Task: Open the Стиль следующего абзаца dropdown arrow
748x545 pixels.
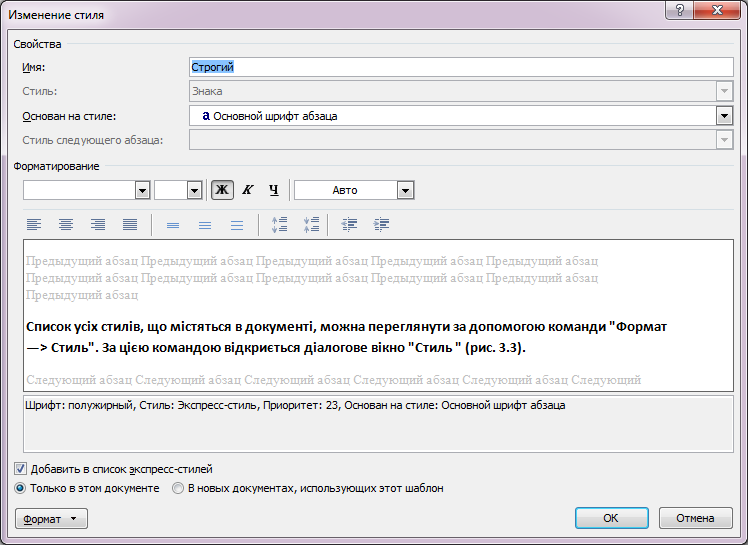Action: pyautogui.click(x=724, y=140)
